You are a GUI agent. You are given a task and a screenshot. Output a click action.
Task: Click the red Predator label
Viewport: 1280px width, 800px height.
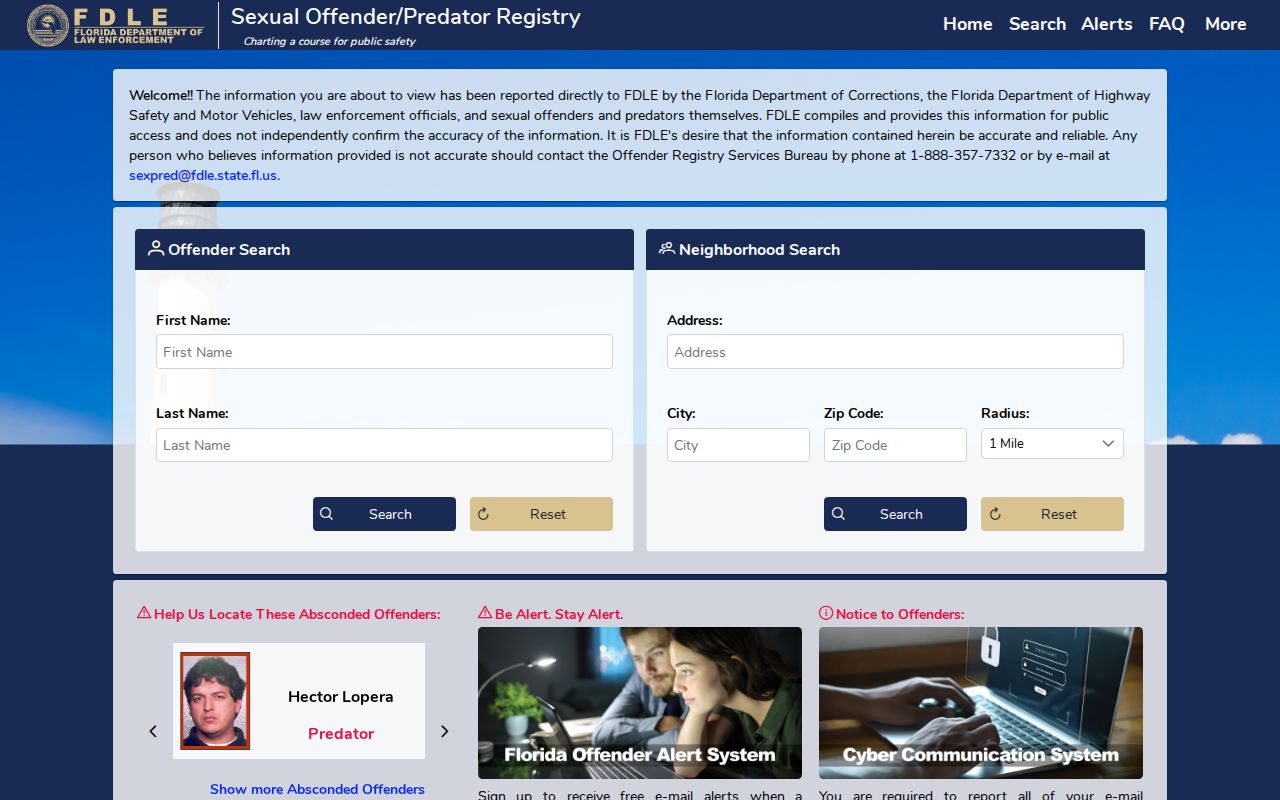pyautogui.click(x=341, y=733)
